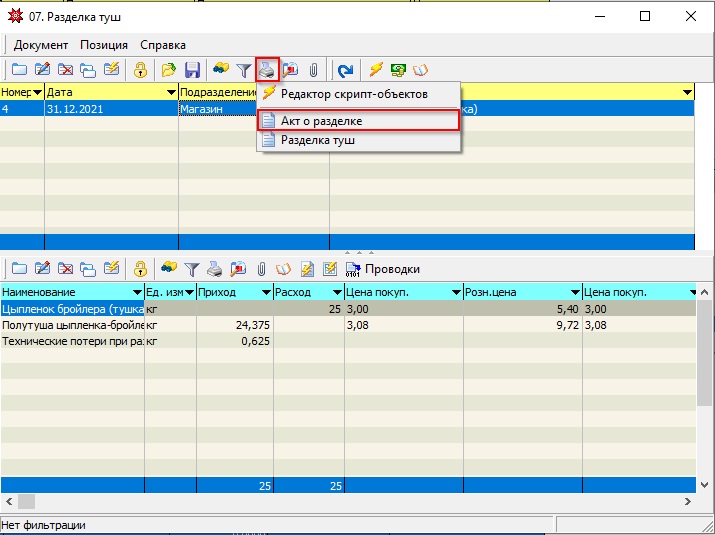The height and width of the screenshot is (535, 715).
Task: Select the Полутуша цыпленка-бройлера row
Action: click(x=72, y=325)
